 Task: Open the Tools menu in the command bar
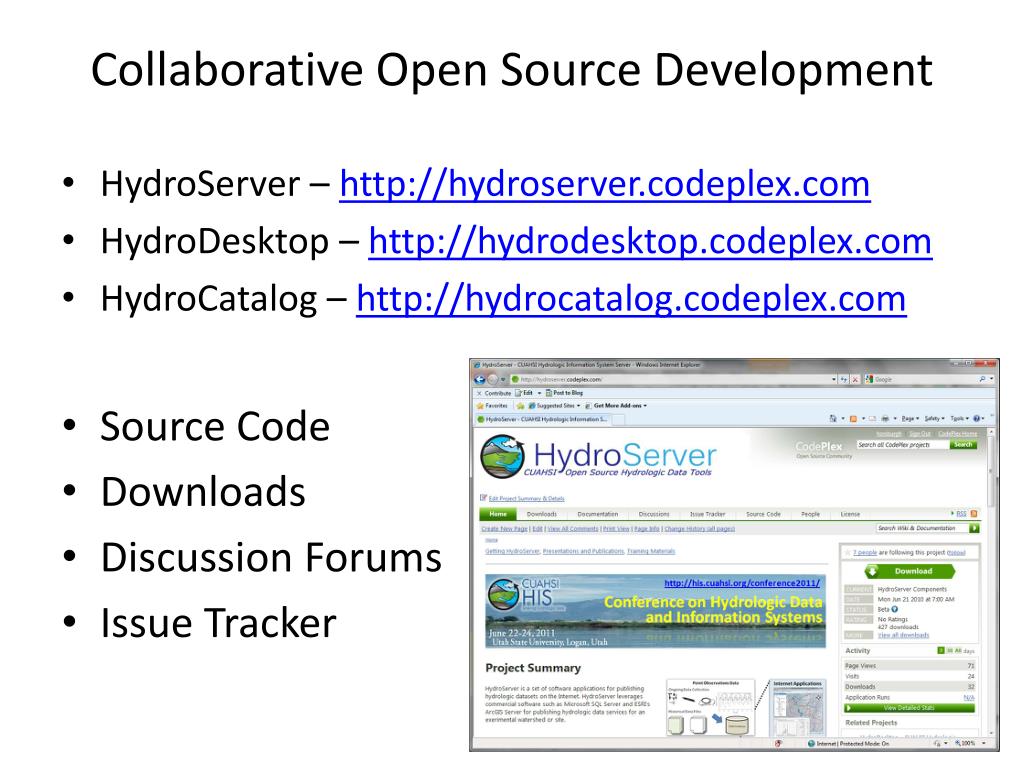click(x=959, y=419)
